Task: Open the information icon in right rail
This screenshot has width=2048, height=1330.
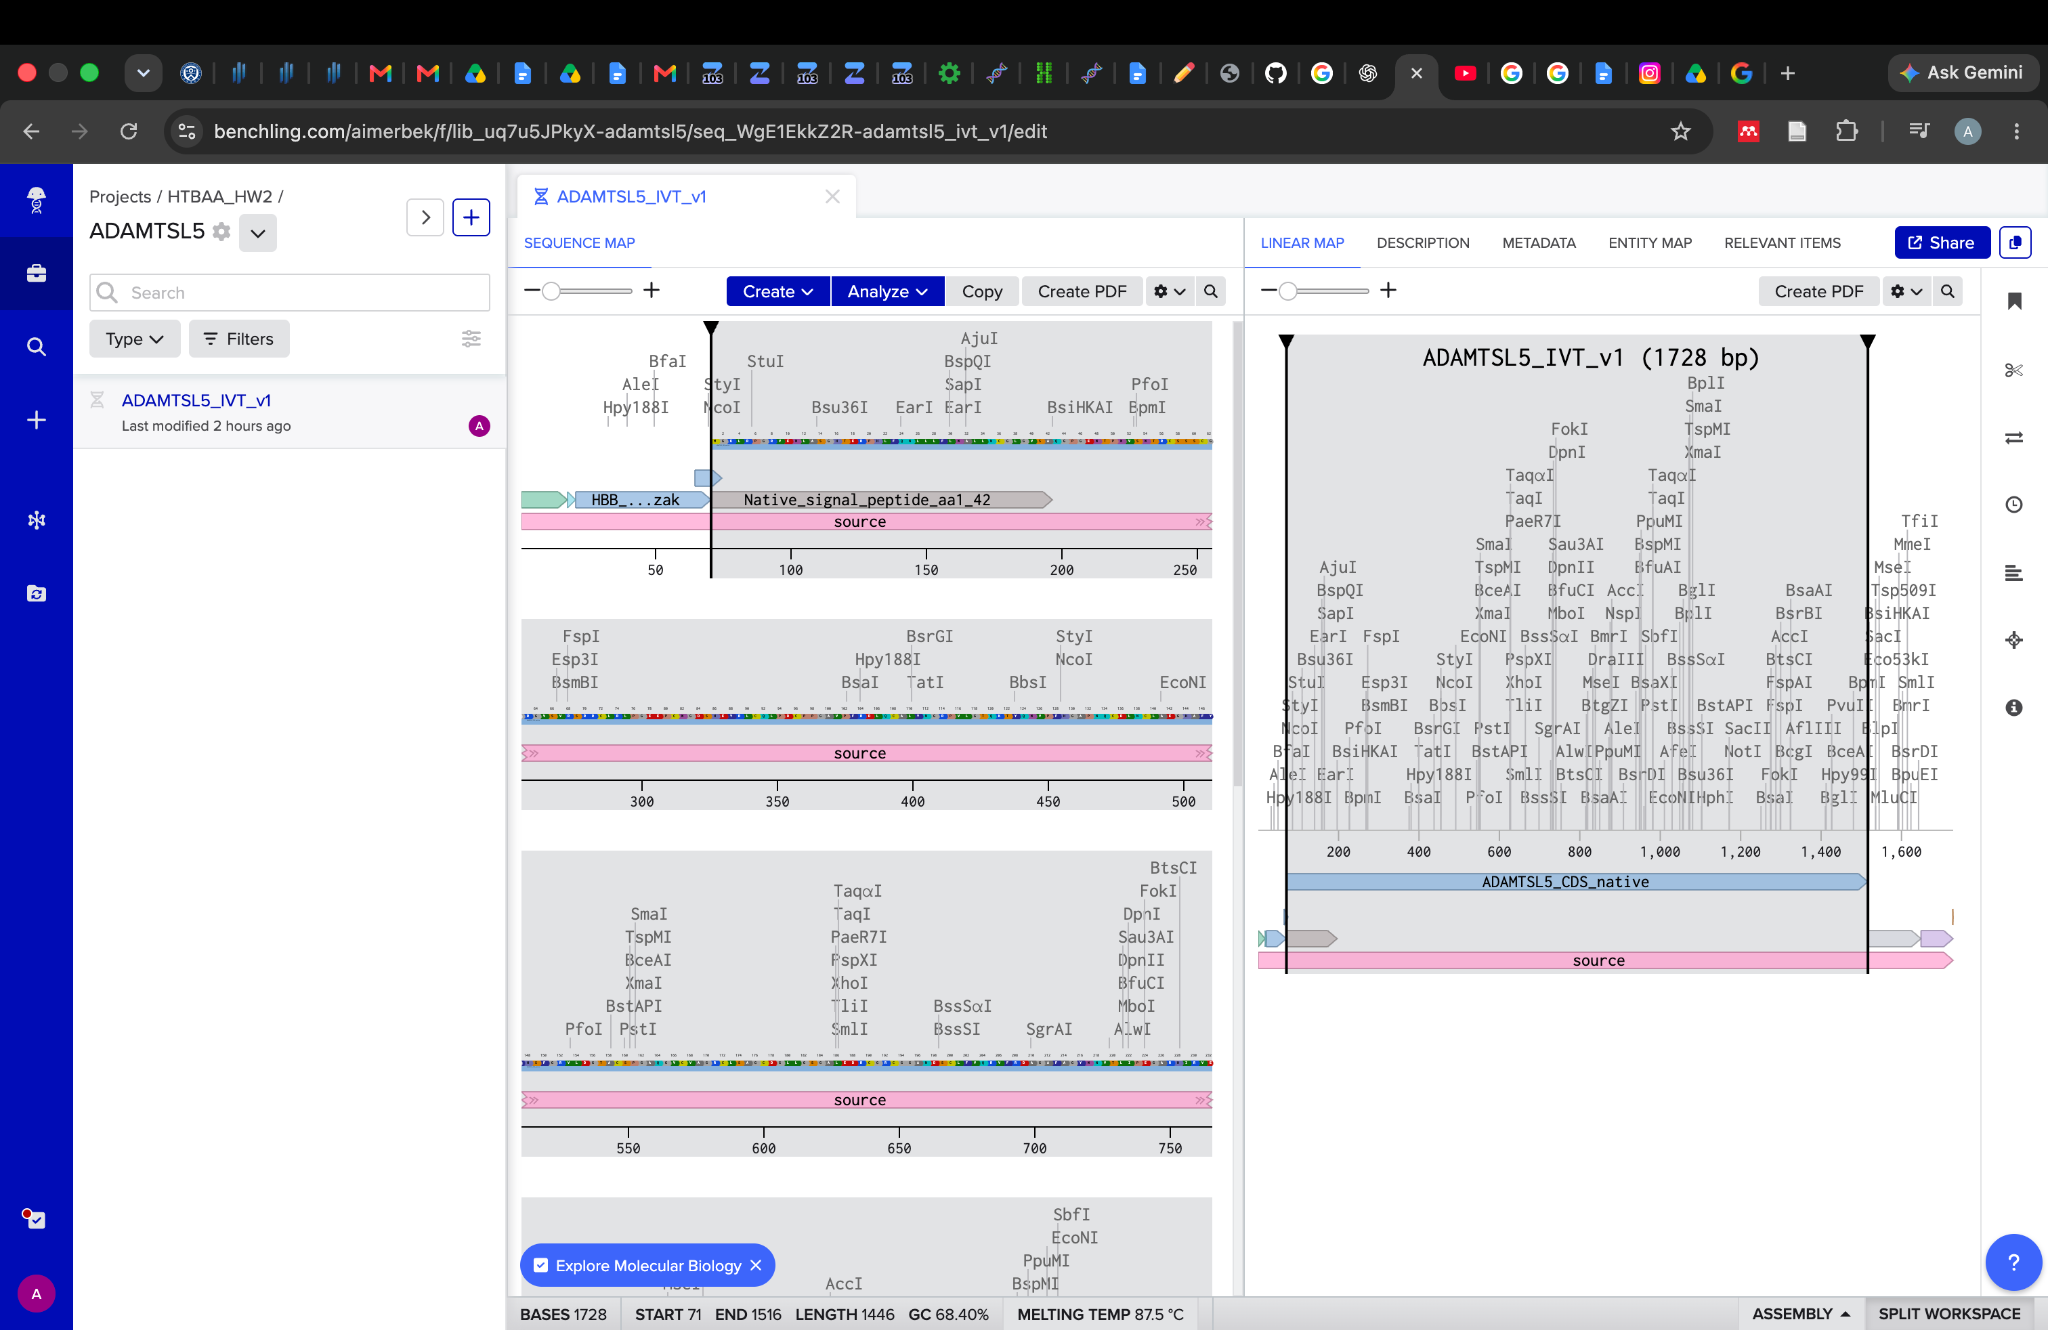Action: [x=2014, y=707]
